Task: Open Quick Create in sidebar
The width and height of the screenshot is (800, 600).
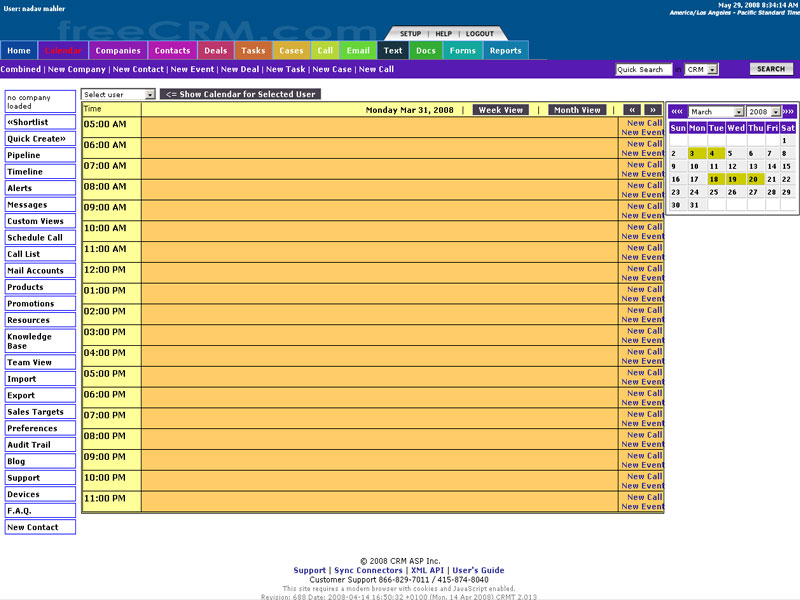Action: tap(40, 139)
